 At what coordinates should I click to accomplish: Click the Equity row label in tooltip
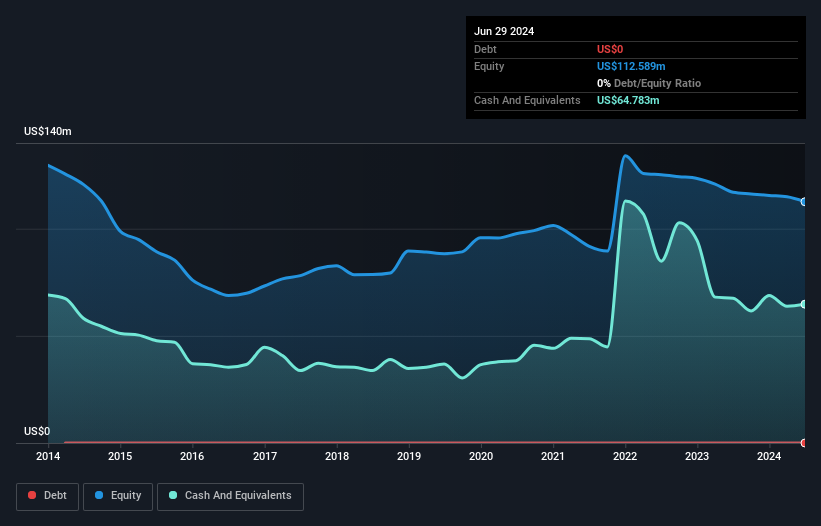coord(489,66)
